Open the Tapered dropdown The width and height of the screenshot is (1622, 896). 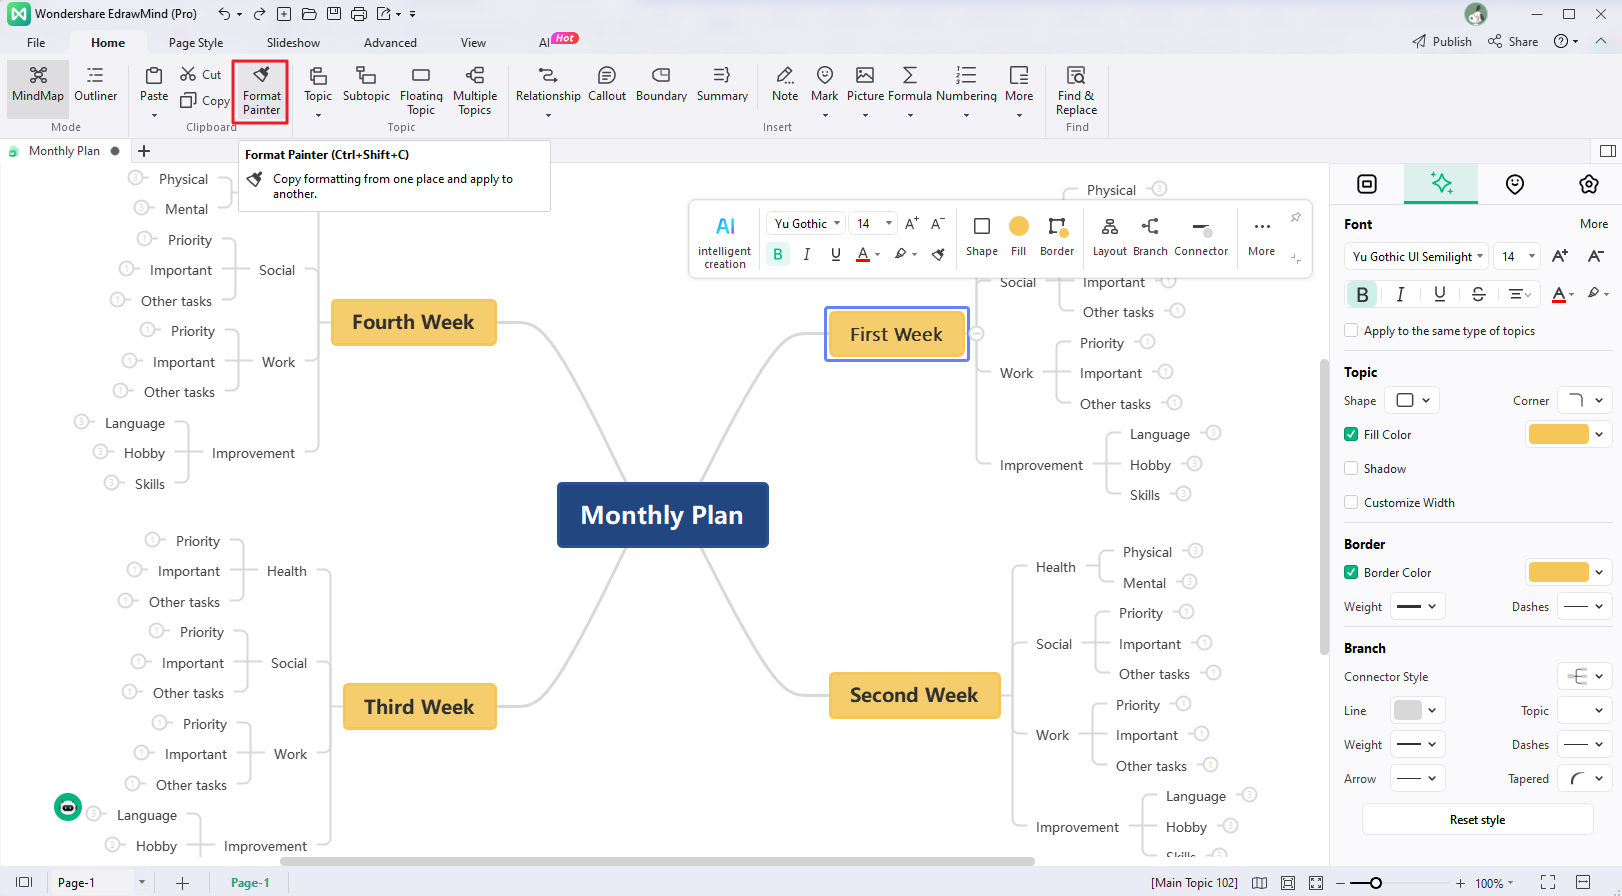tap(1585, 779)
